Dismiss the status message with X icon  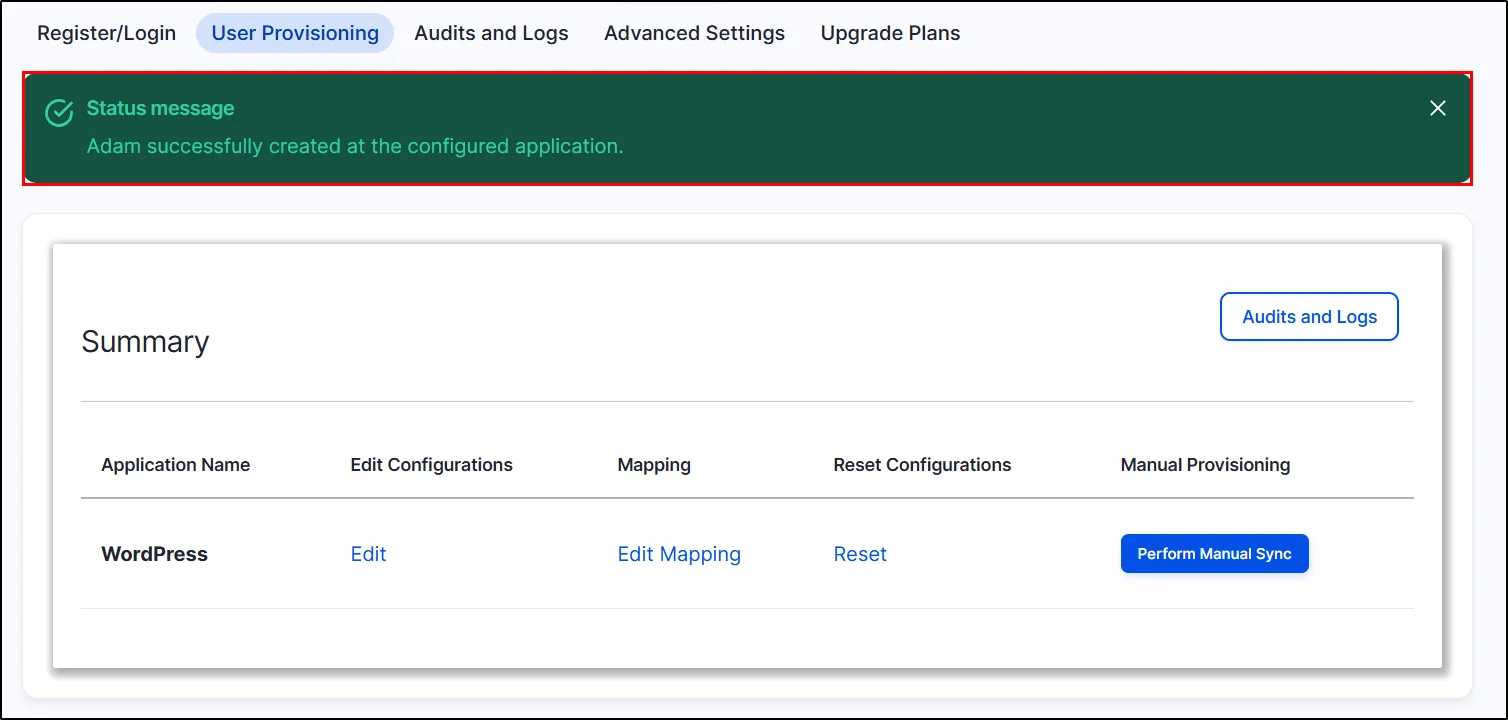point(1437,108)
